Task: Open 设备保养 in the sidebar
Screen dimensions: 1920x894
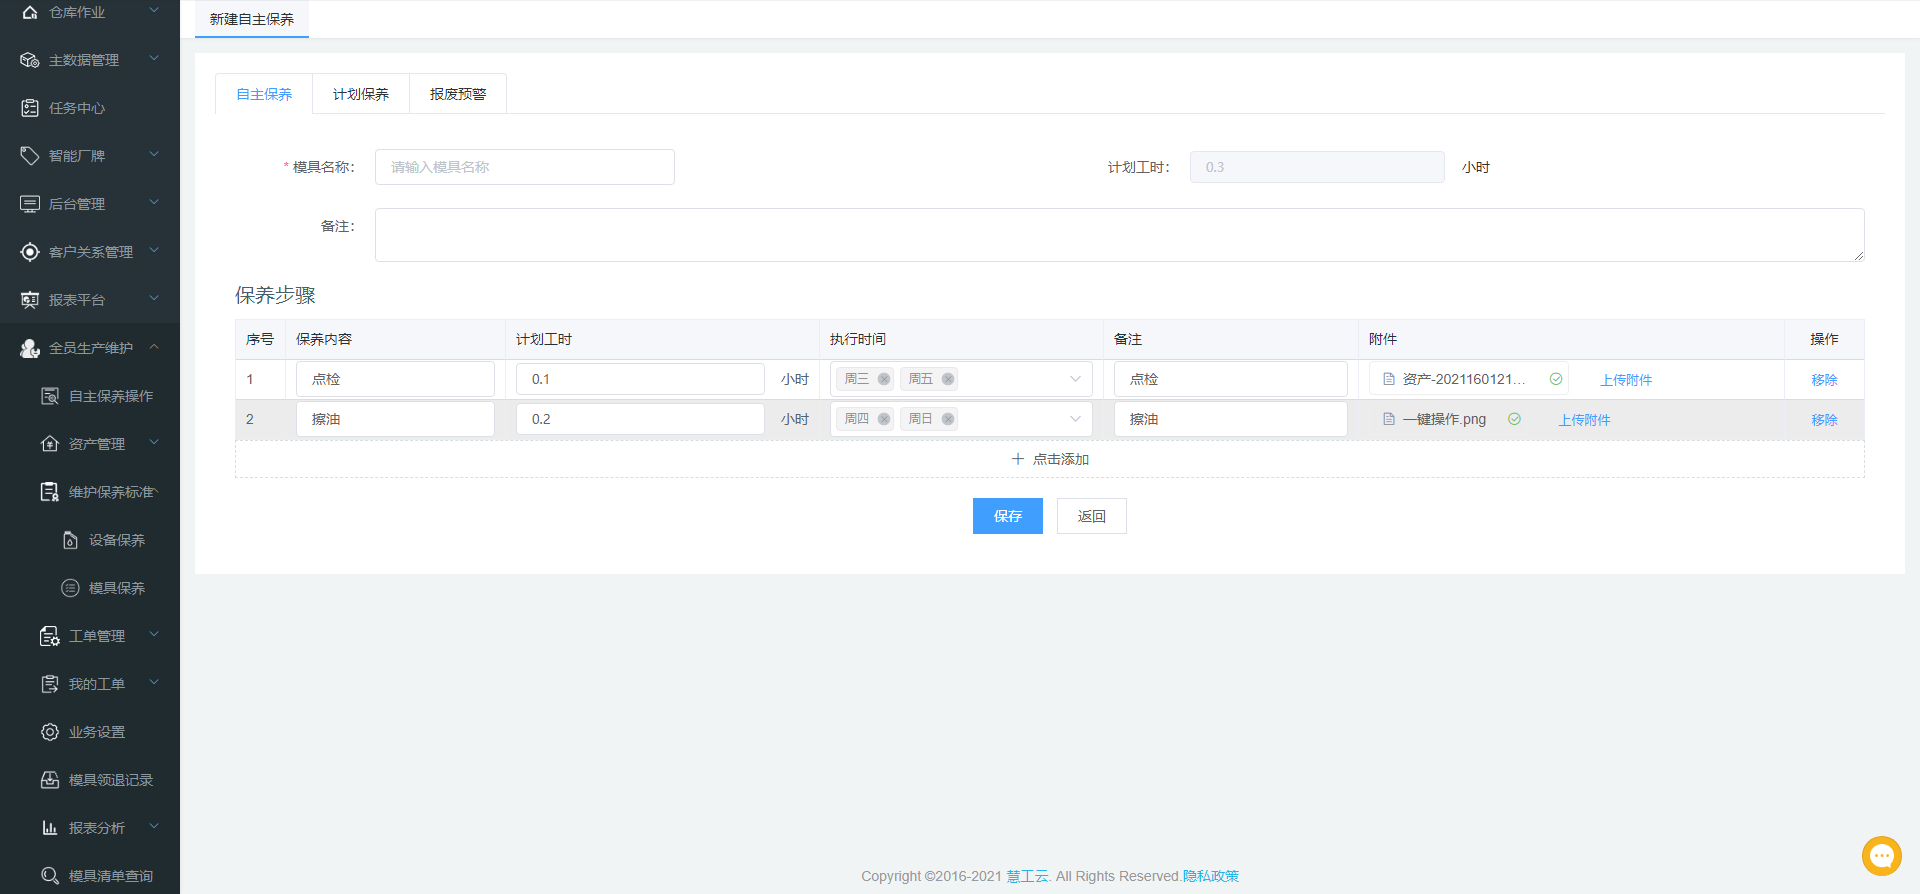Action: (116, 540)
